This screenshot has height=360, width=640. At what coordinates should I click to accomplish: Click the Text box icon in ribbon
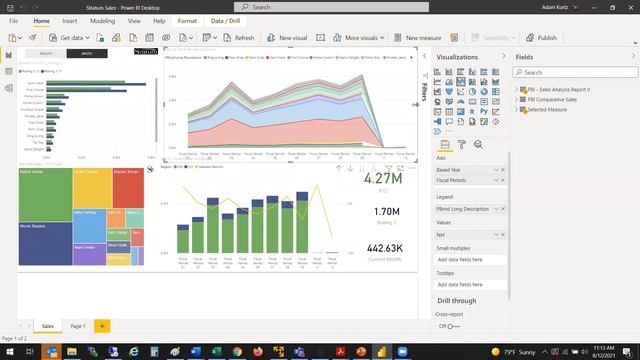coord(320,38)
